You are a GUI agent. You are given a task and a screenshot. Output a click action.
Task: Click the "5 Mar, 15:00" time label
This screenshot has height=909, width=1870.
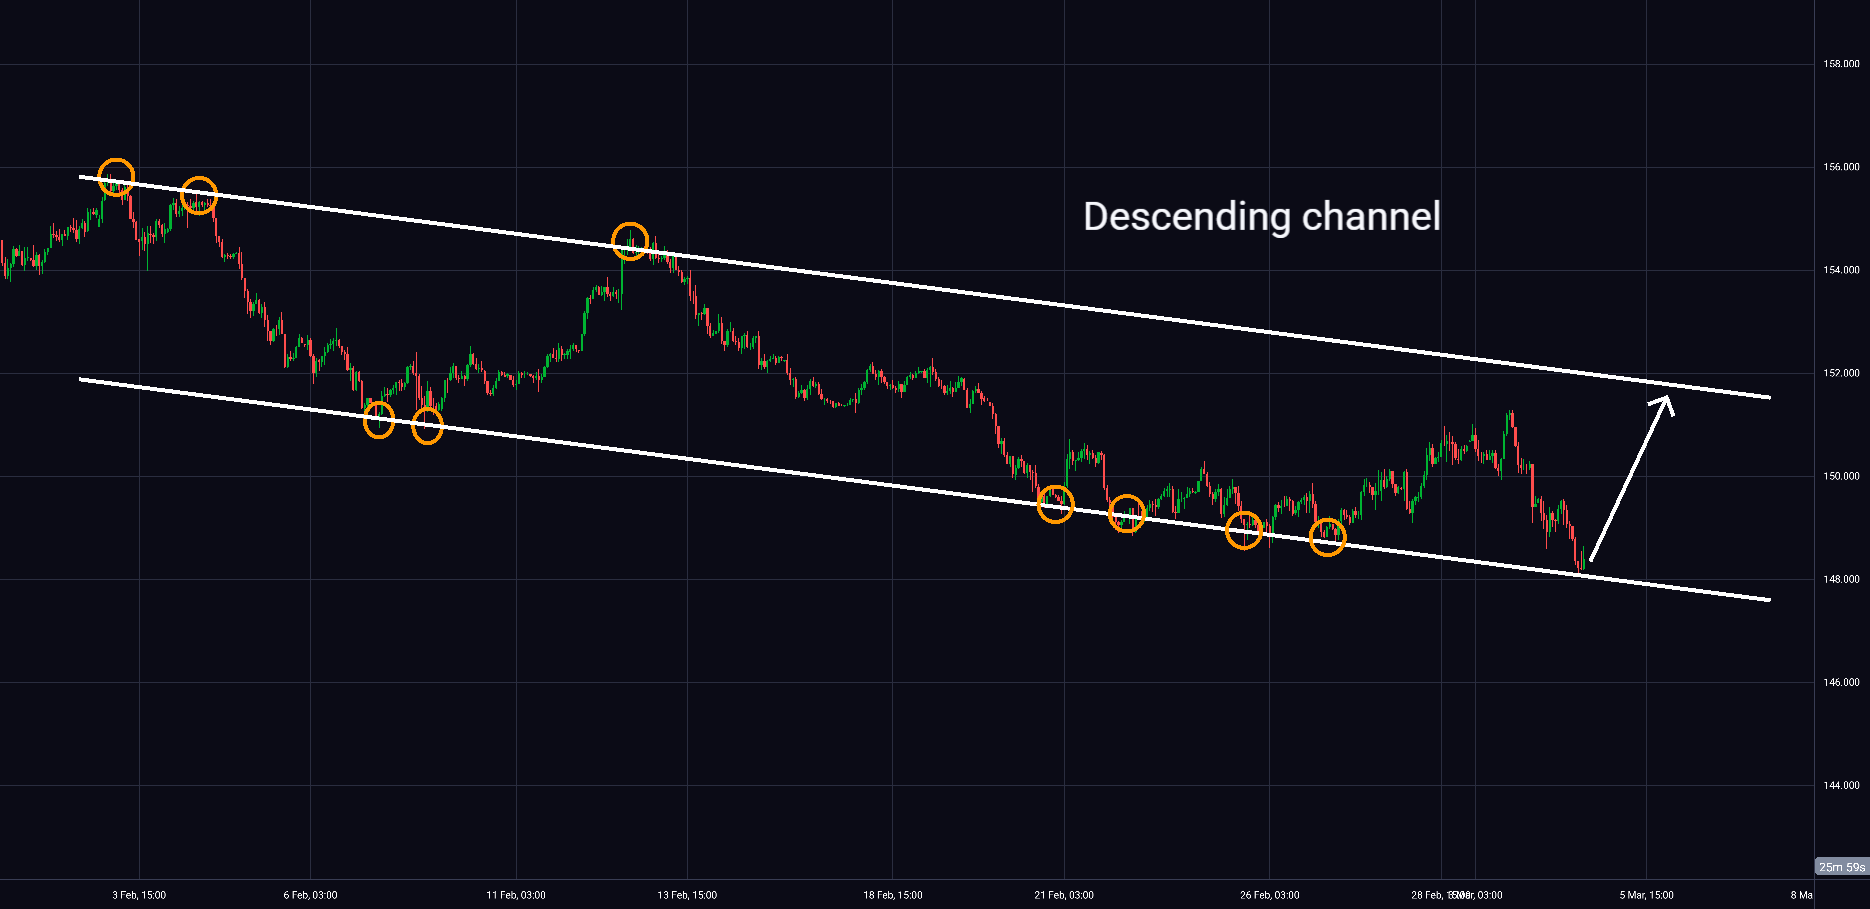click(x=1647, y=895)
